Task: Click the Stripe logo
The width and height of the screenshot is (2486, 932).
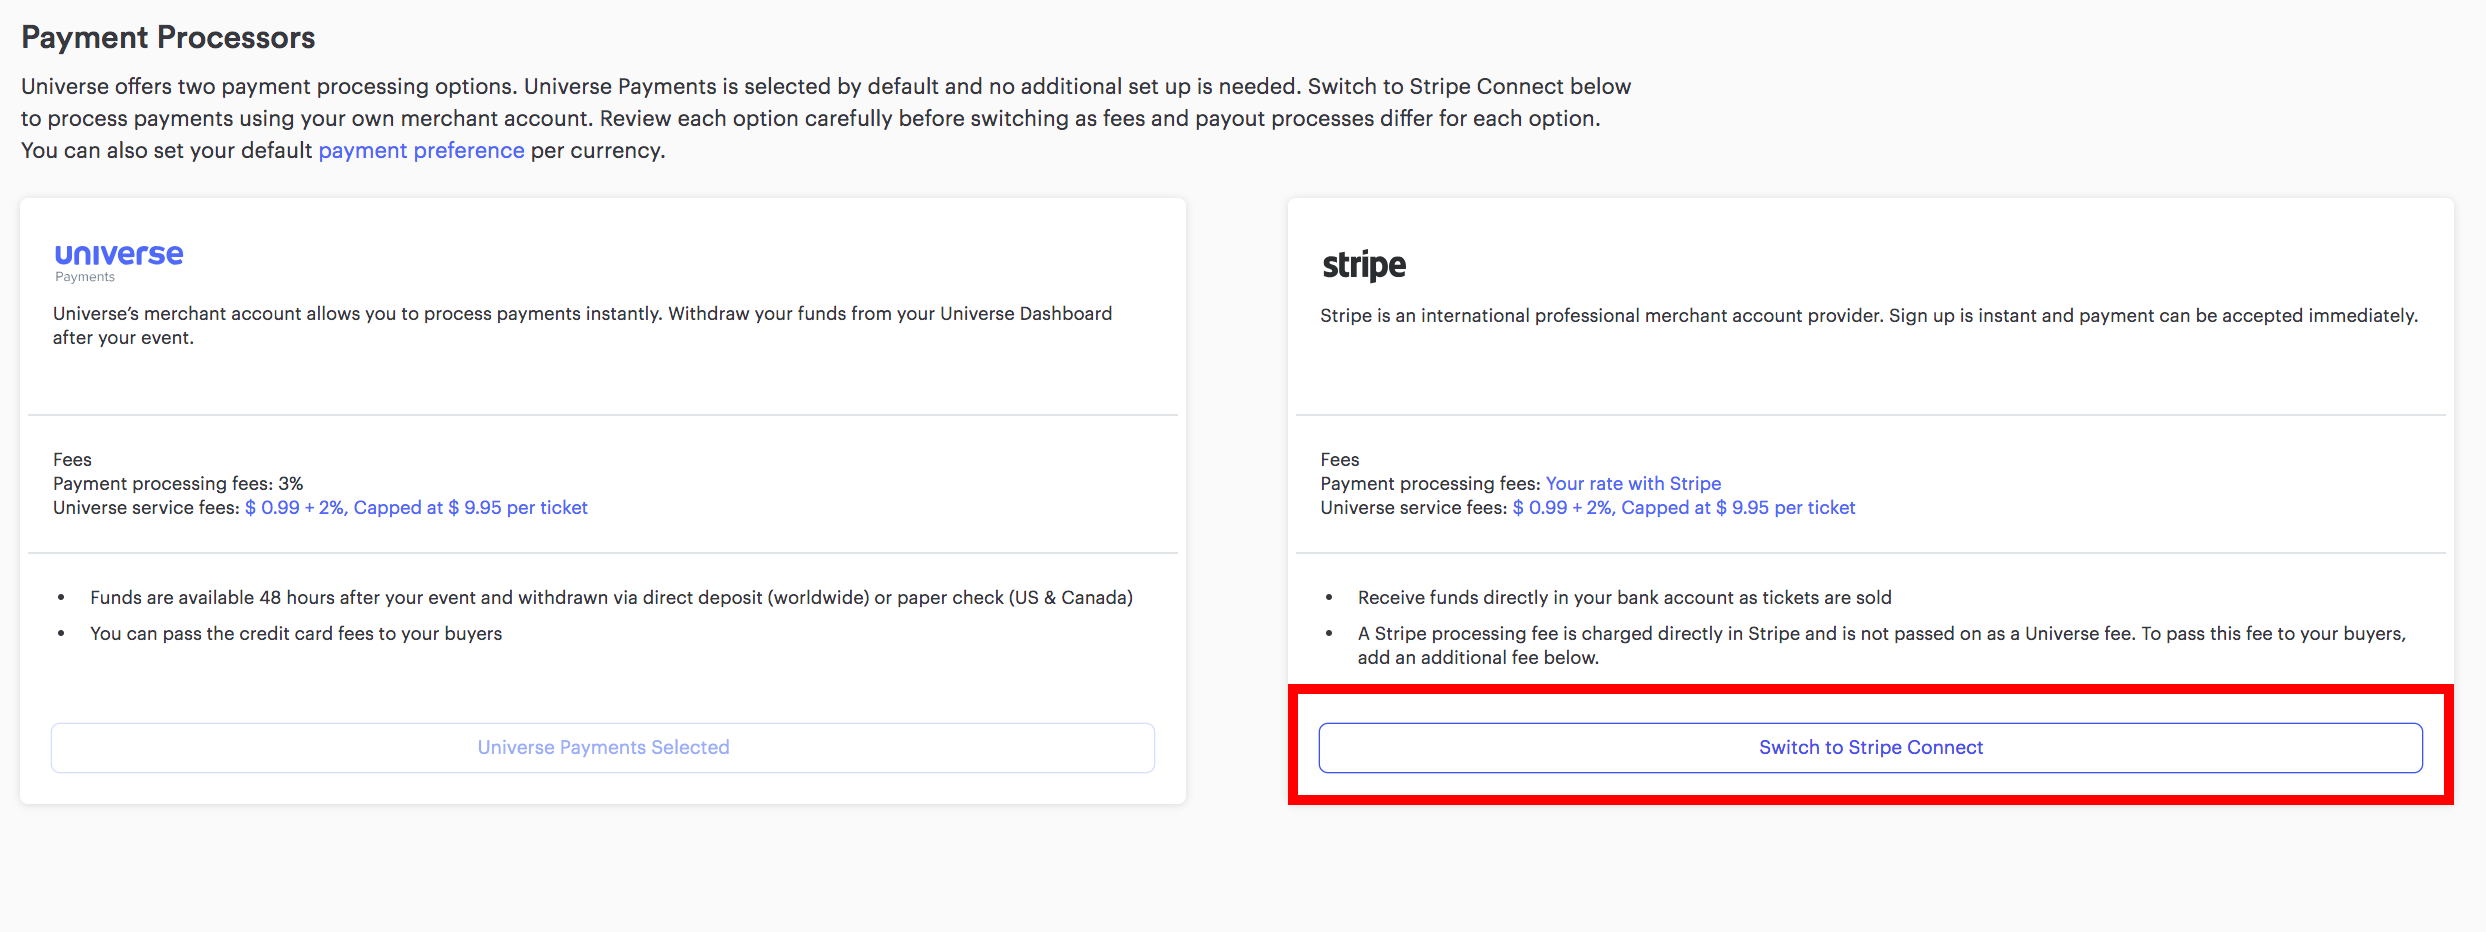Action: tap(1364, 265)
